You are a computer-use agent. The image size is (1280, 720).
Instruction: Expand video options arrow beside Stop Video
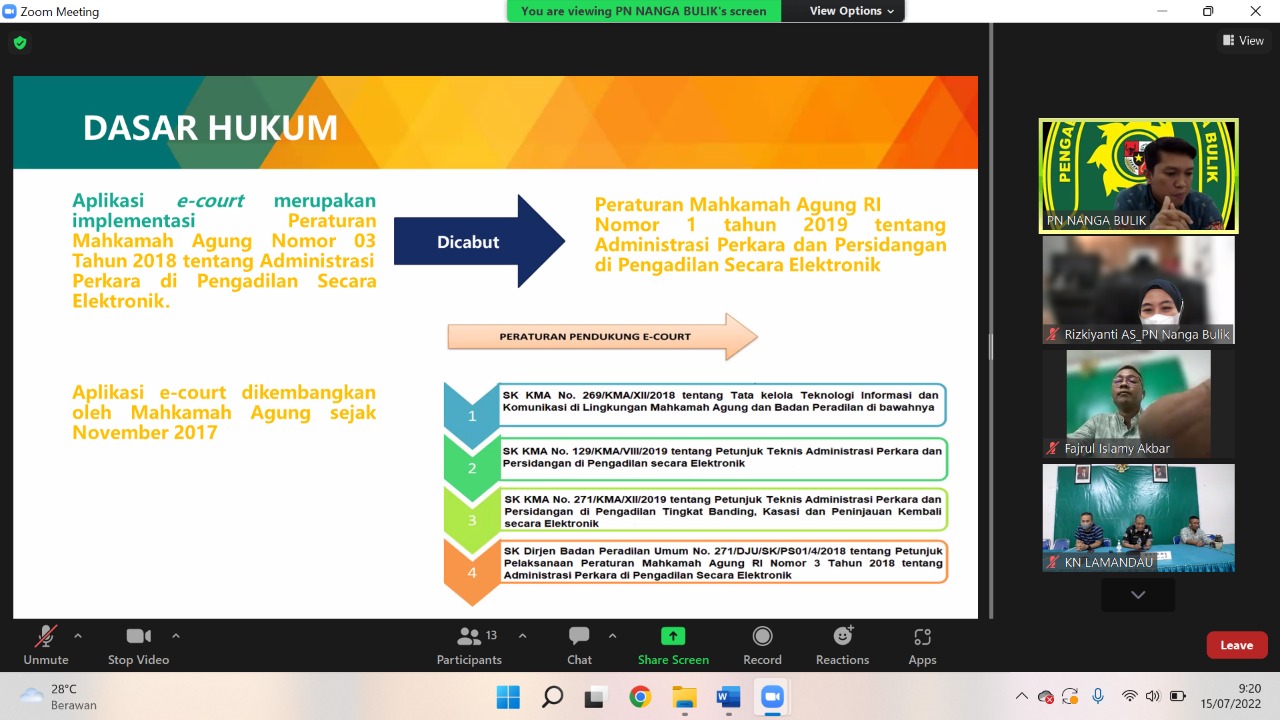click(176, 635)
